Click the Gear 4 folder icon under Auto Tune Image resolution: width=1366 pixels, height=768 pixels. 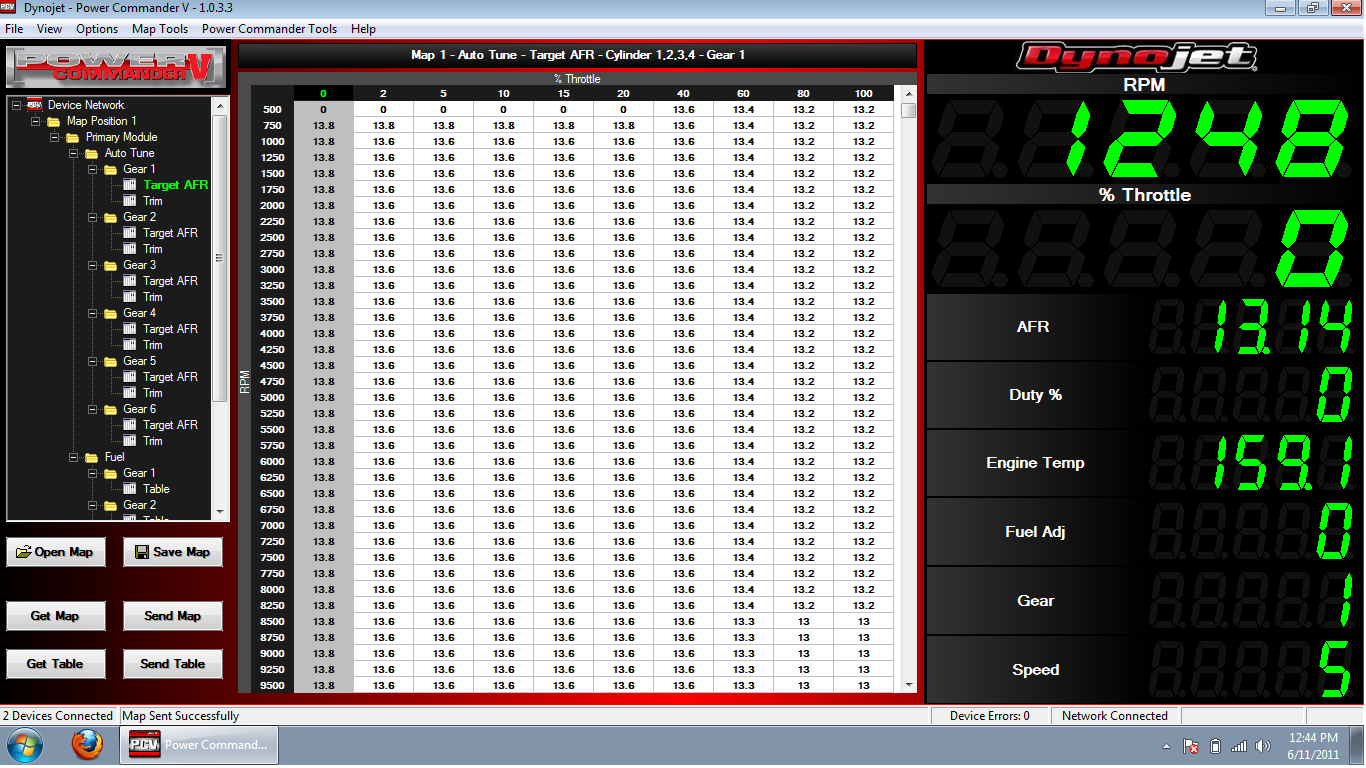coord(110,313)
